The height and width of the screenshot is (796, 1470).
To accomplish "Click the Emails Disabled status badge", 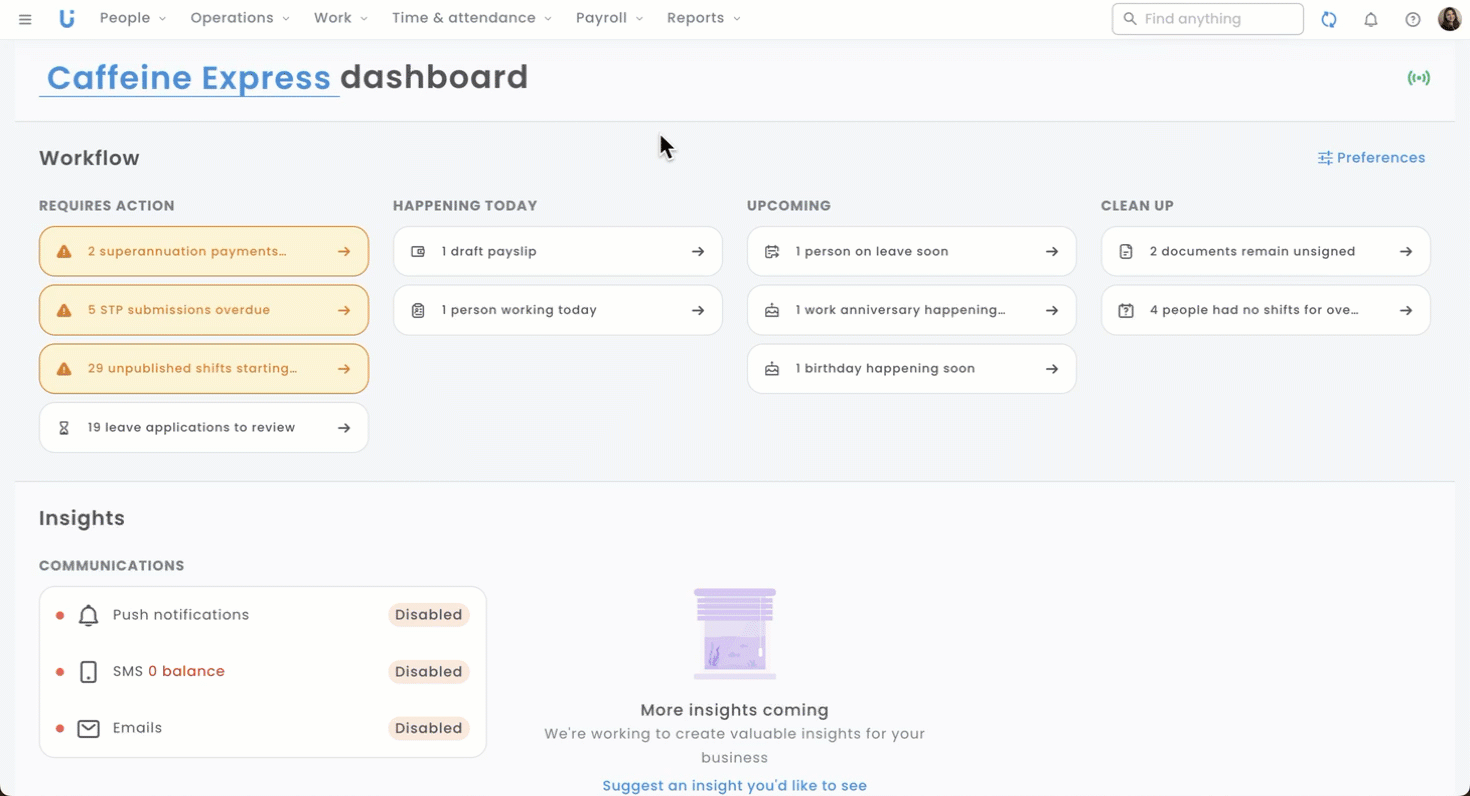I will (x=428, y=728).
